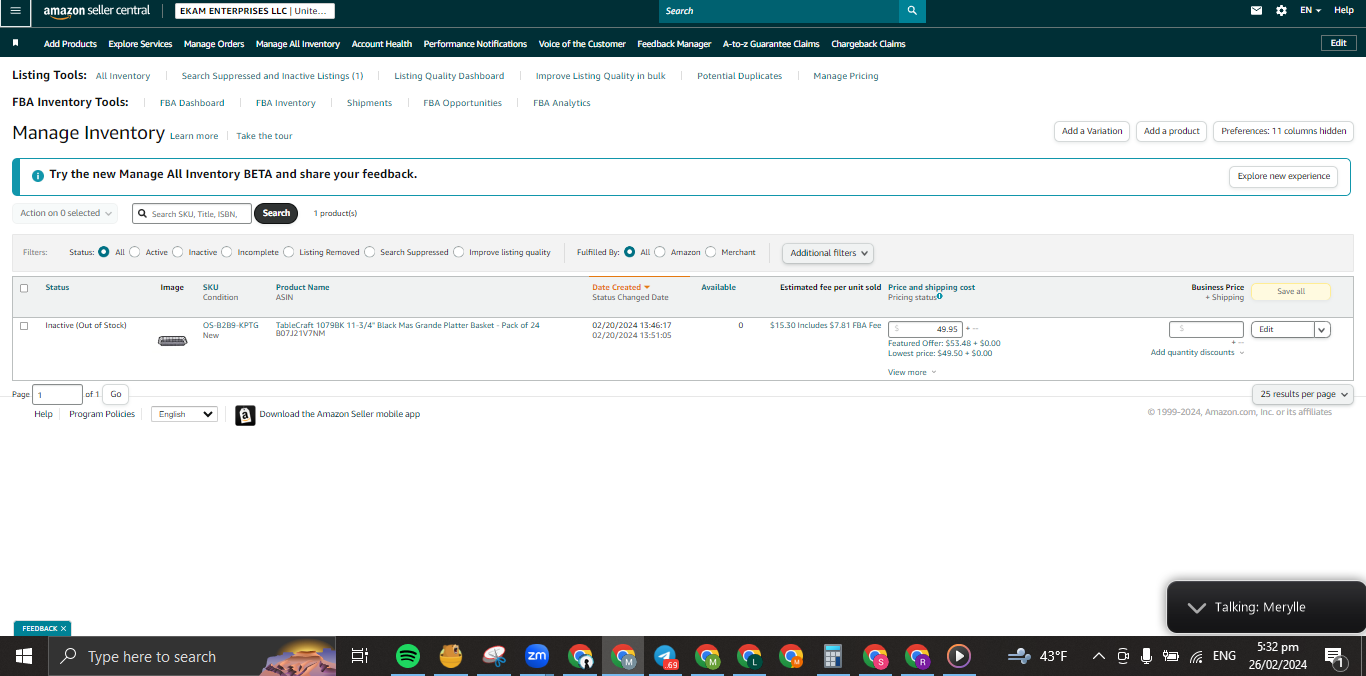Open Task View in the taskbar
1366x676 pixels.
[x=359, y=656]
